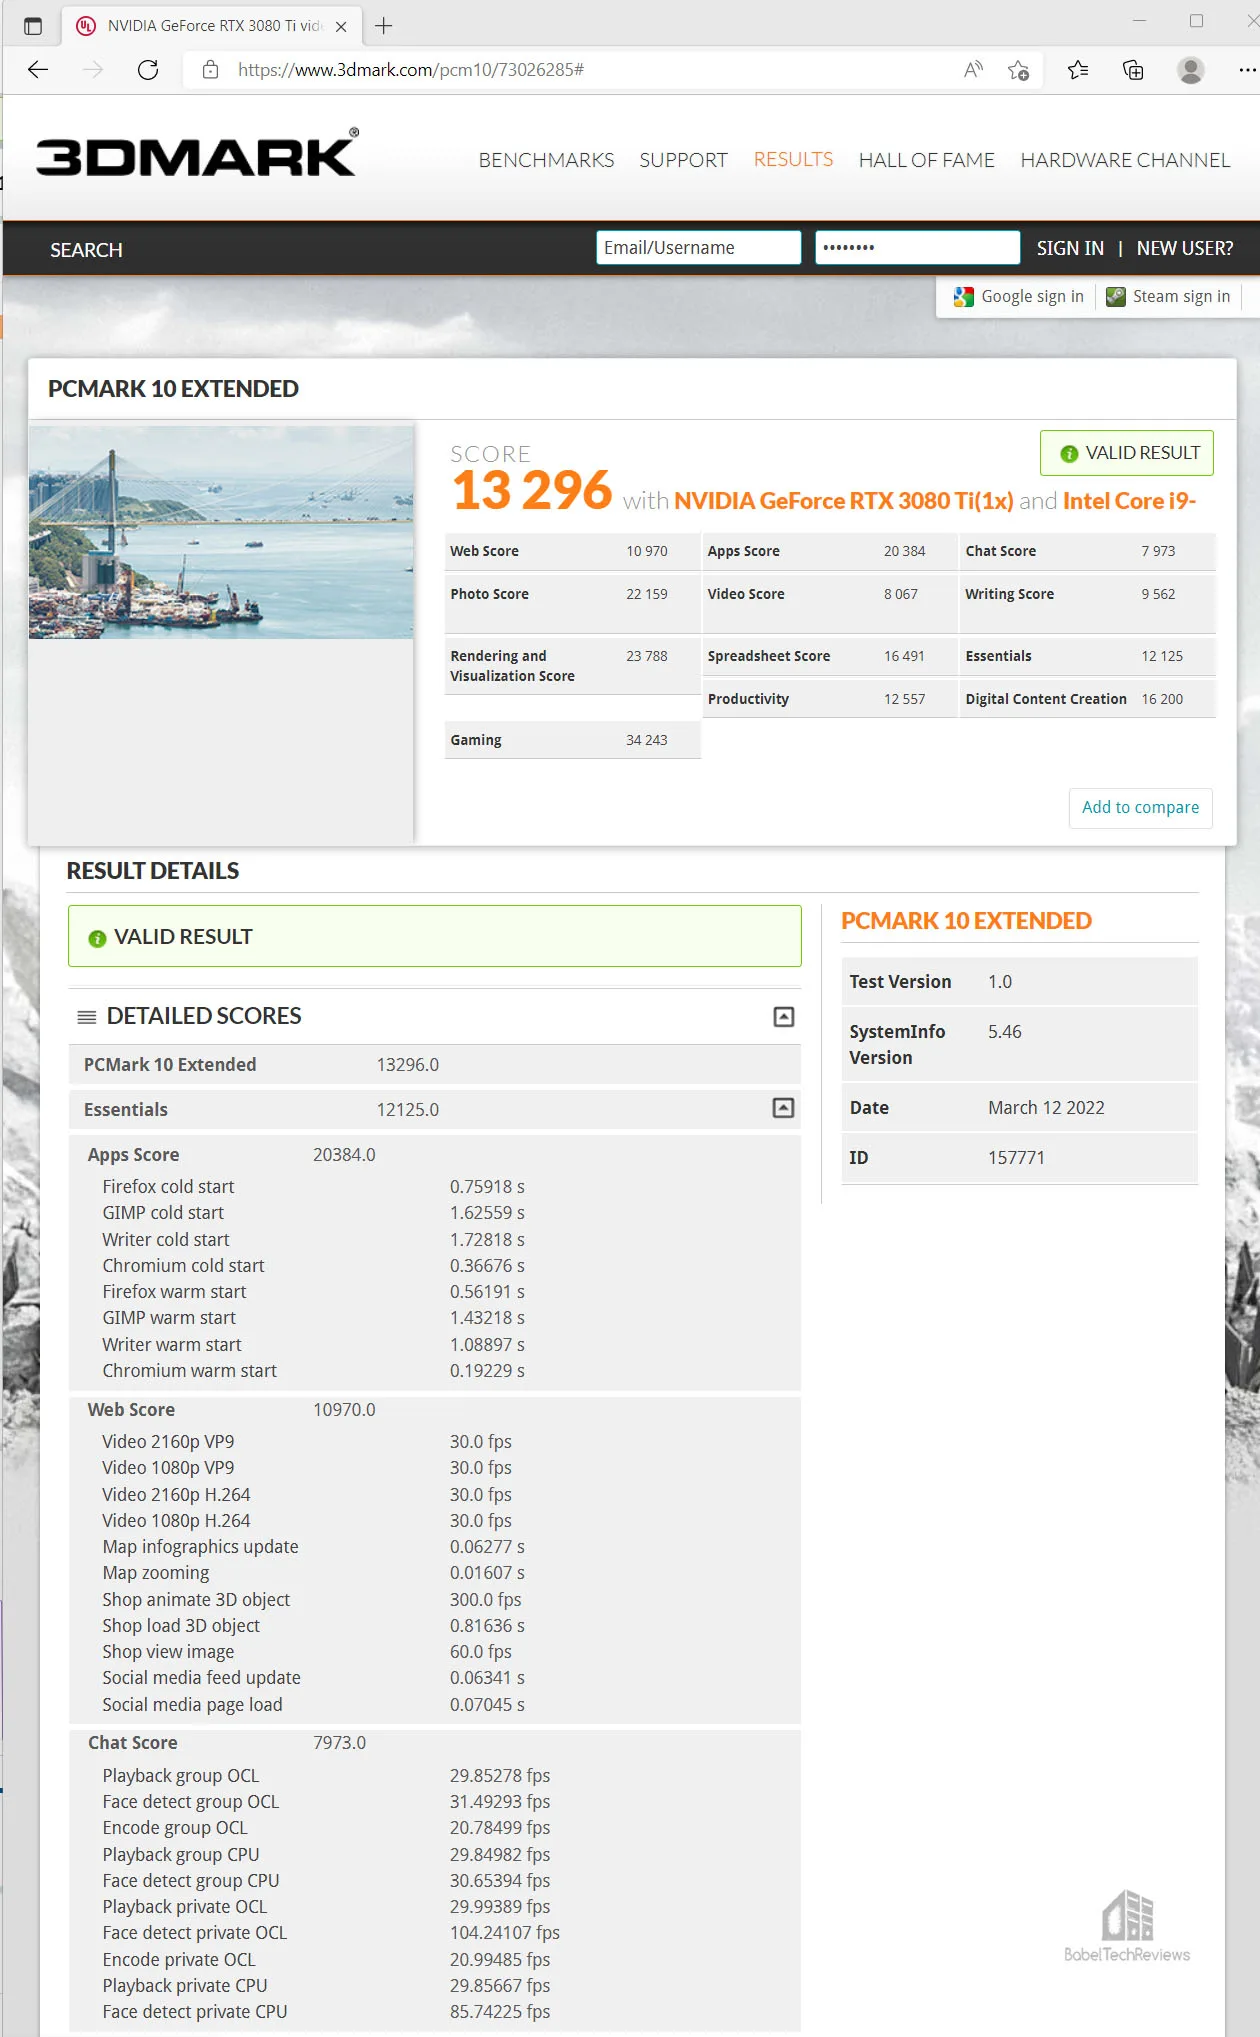Refresh the 3DMark results page
This screenshot has width=1260, height=2037.
tap(148, 70)
